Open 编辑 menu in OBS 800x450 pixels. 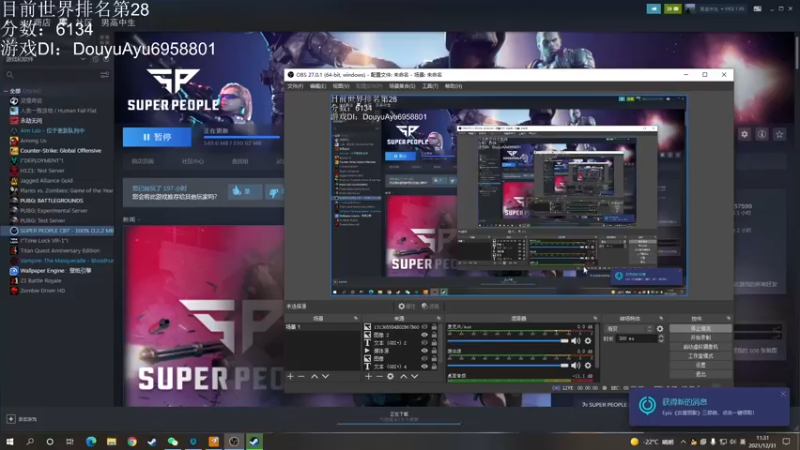[x=317, y=86]
